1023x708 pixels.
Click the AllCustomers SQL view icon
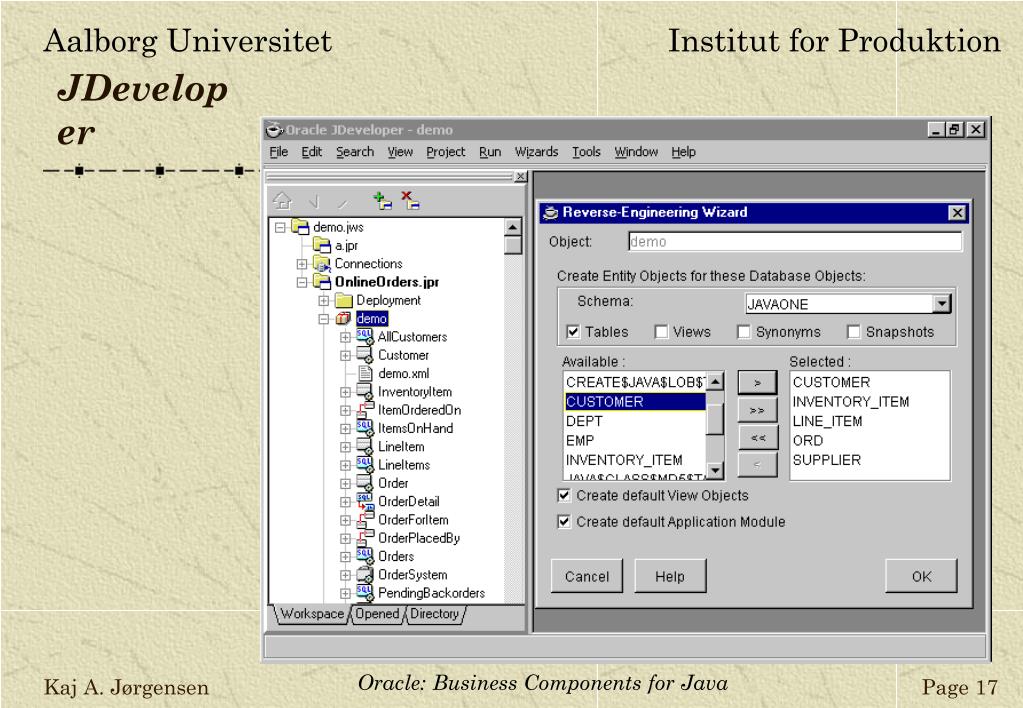(365, 337)
